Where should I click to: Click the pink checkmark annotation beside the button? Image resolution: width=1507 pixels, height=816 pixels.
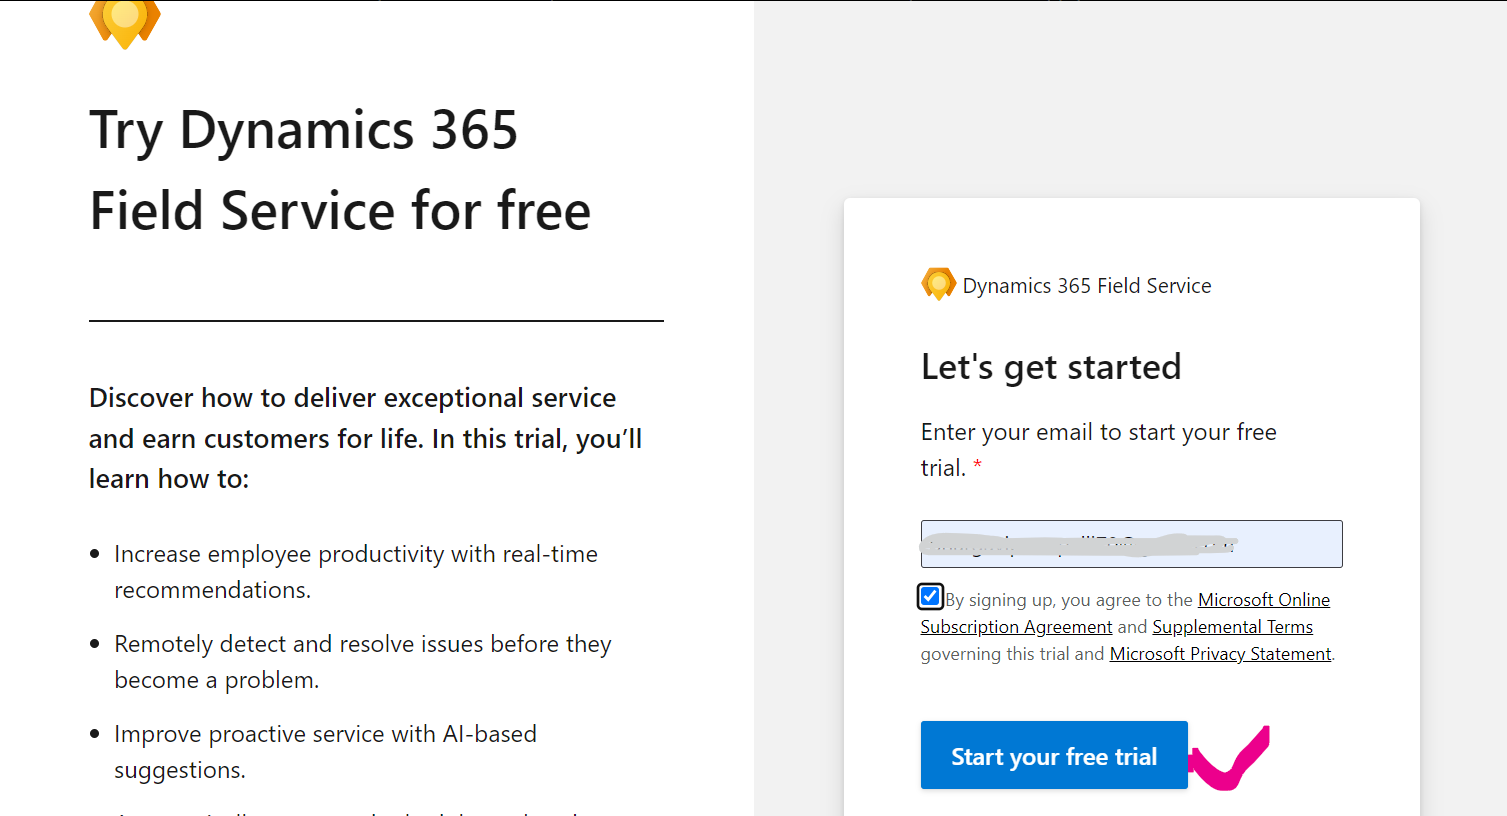tap(1229, 759)
